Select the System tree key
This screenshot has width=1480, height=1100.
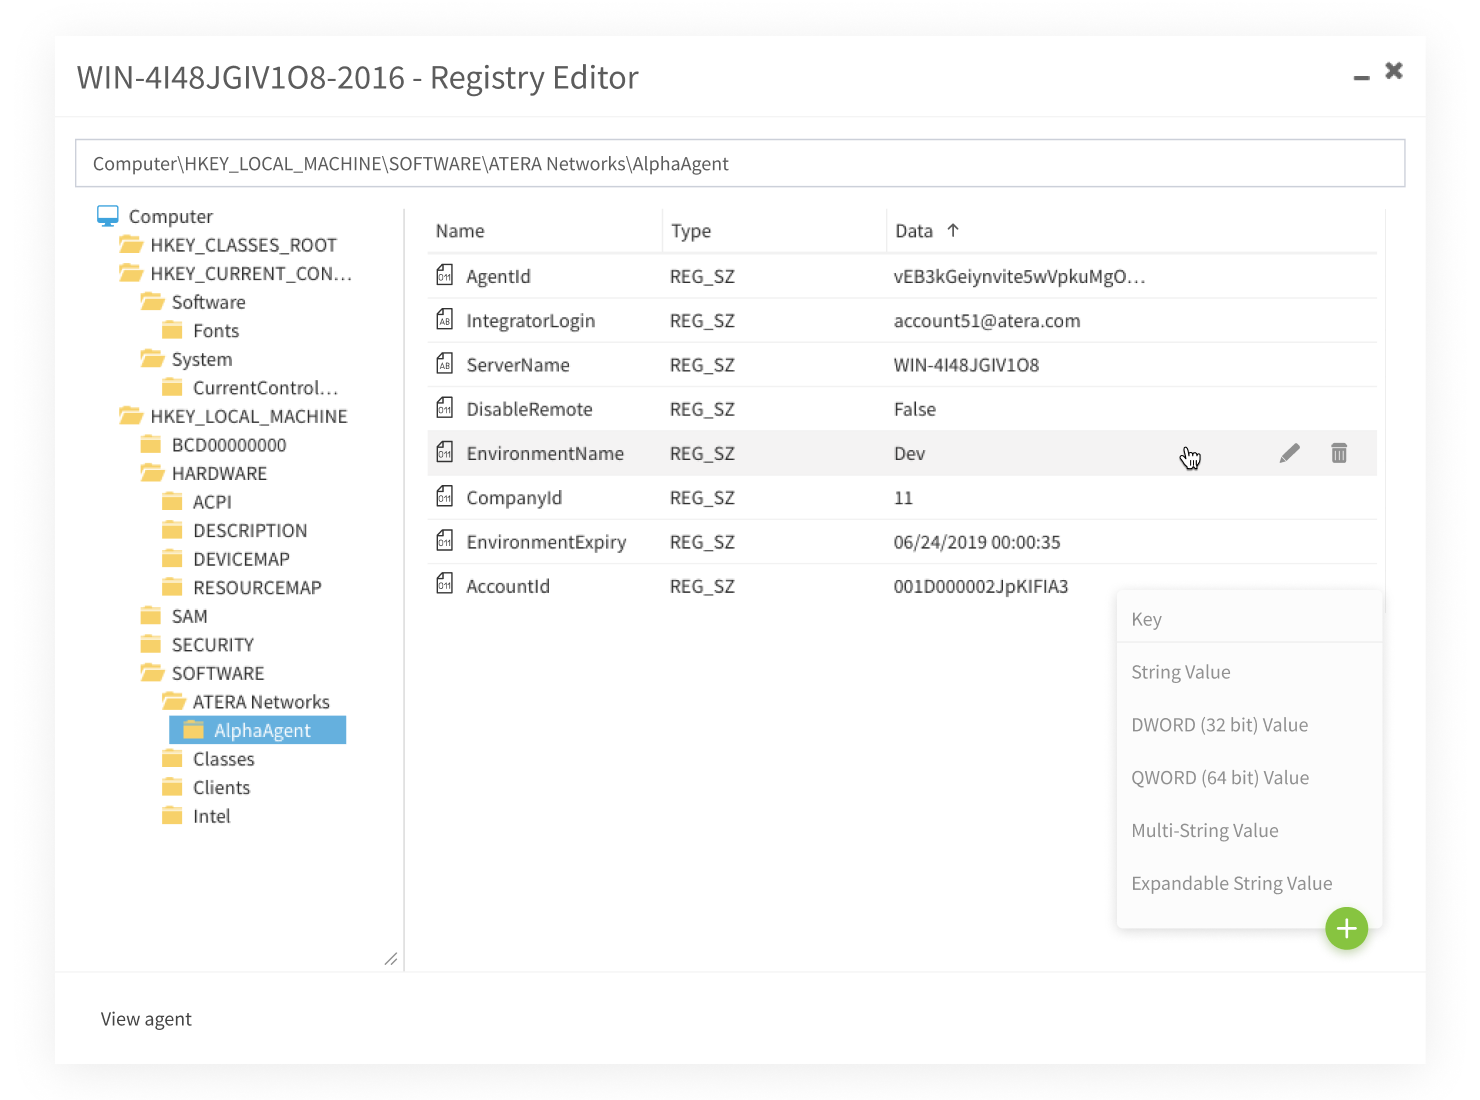pyautogui.click(x=201, y=359)
